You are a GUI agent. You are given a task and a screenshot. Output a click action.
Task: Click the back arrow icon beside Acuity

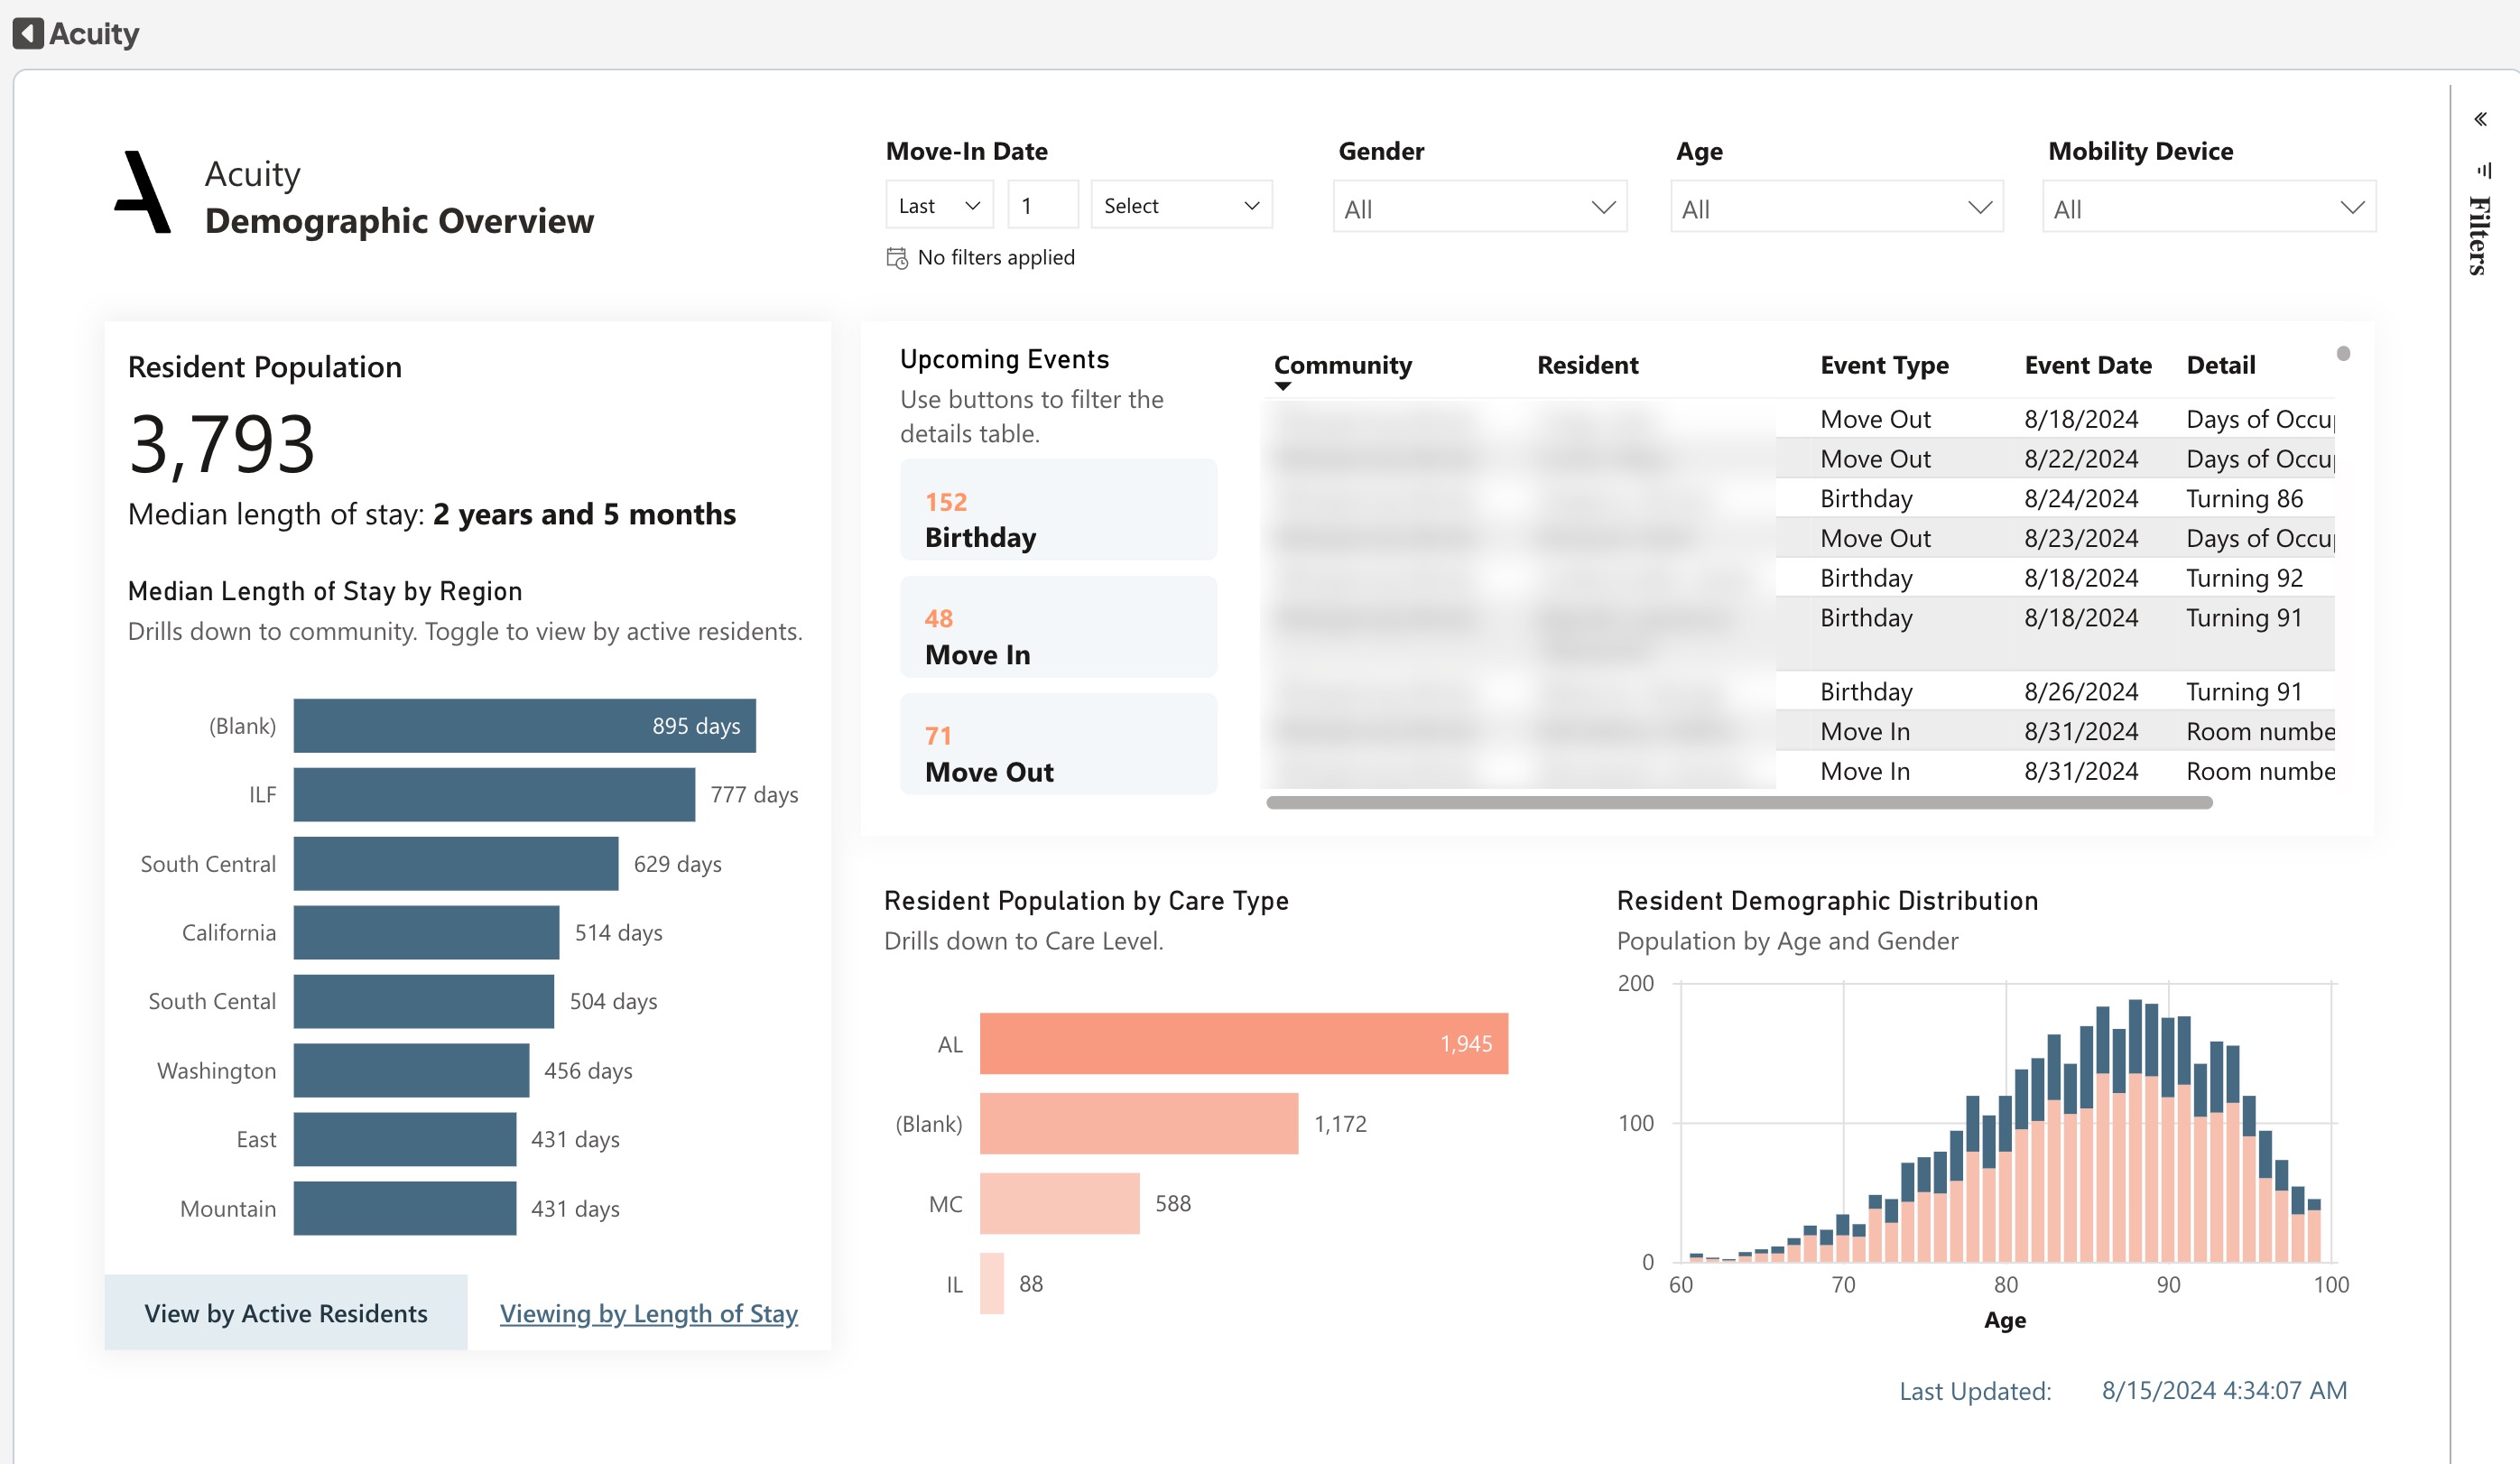pos(28,33)
